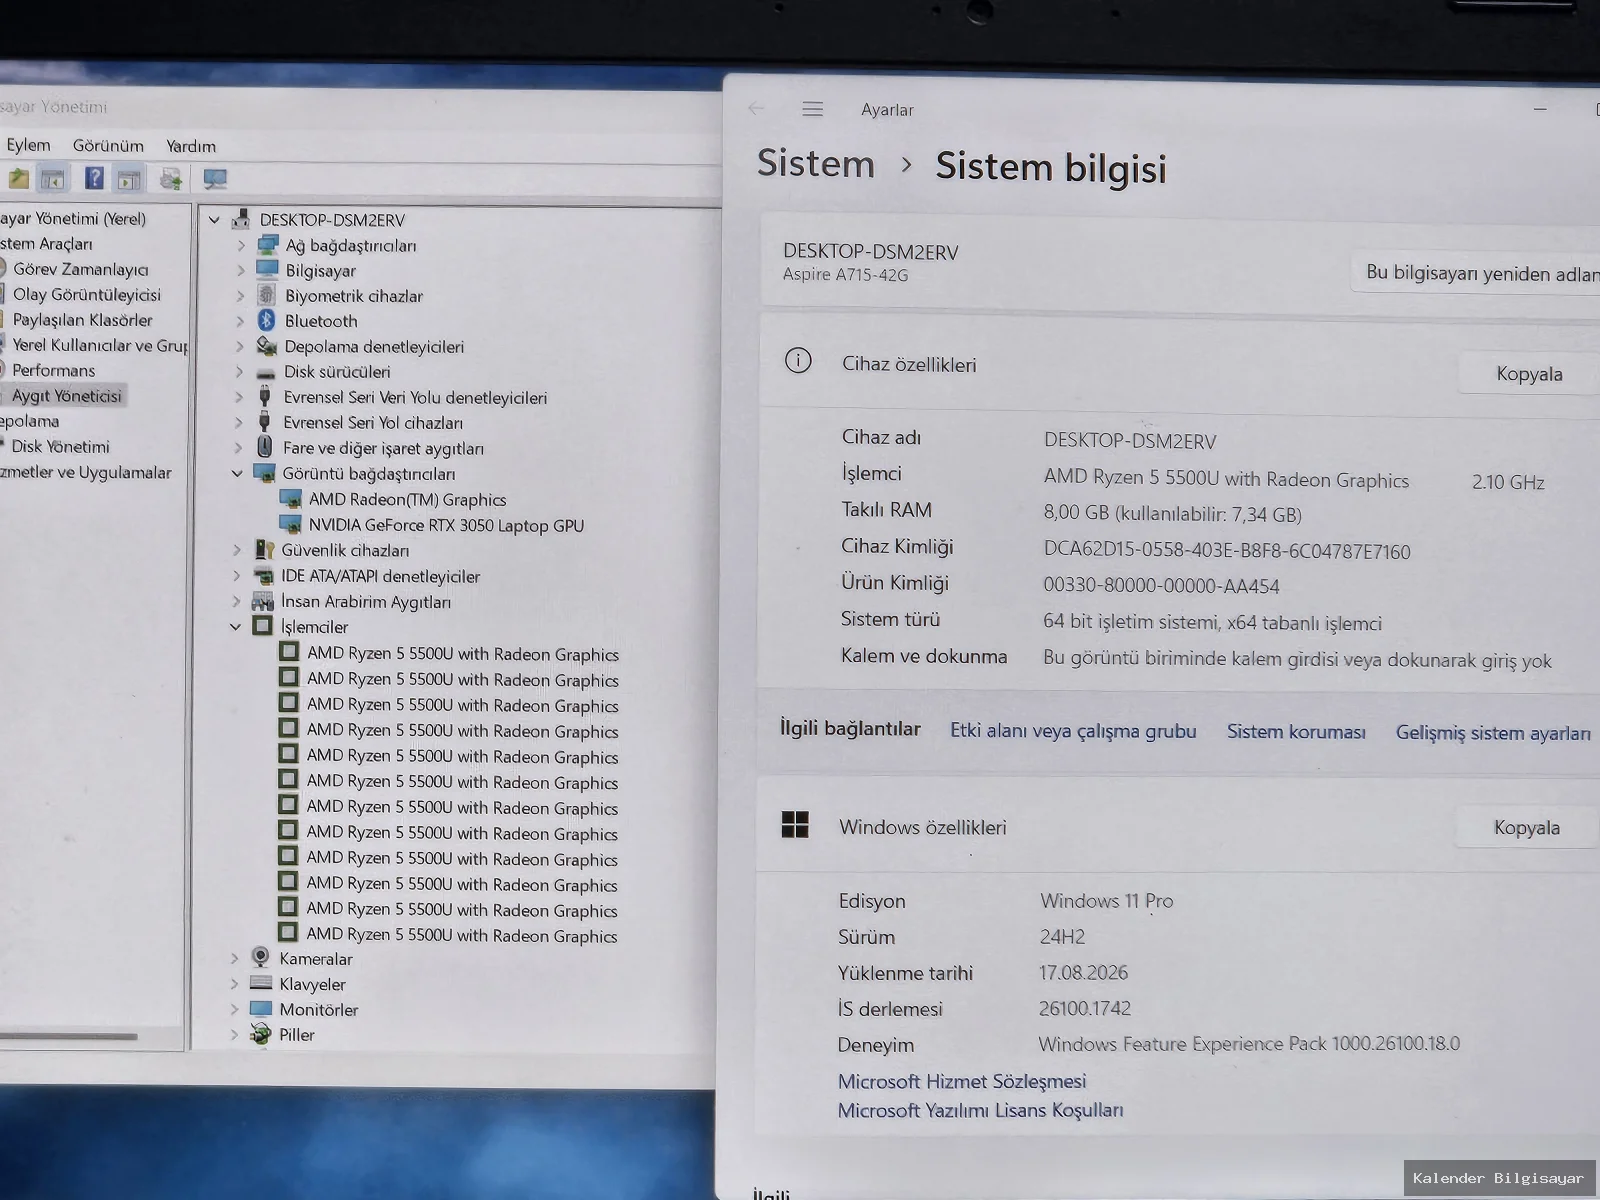Go back using the Ayarlar back arrow
The image size is (1600, 1200).
tap(757, 109)
